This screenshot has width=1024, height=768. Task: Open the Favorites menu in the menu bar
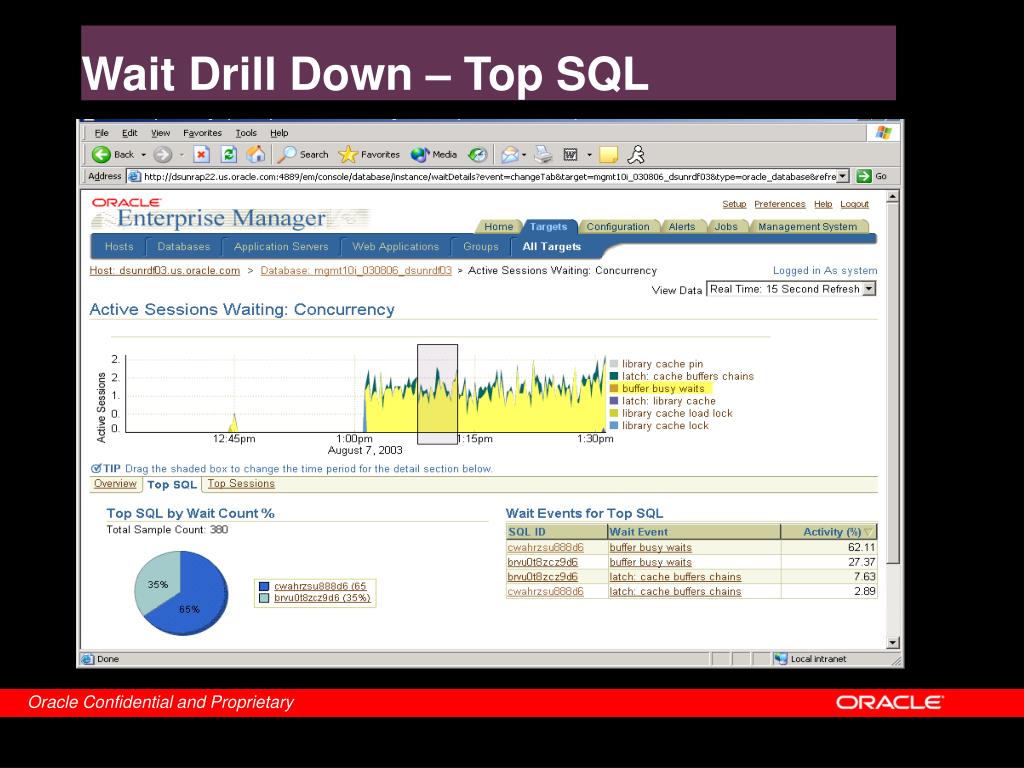coord(202,133)
